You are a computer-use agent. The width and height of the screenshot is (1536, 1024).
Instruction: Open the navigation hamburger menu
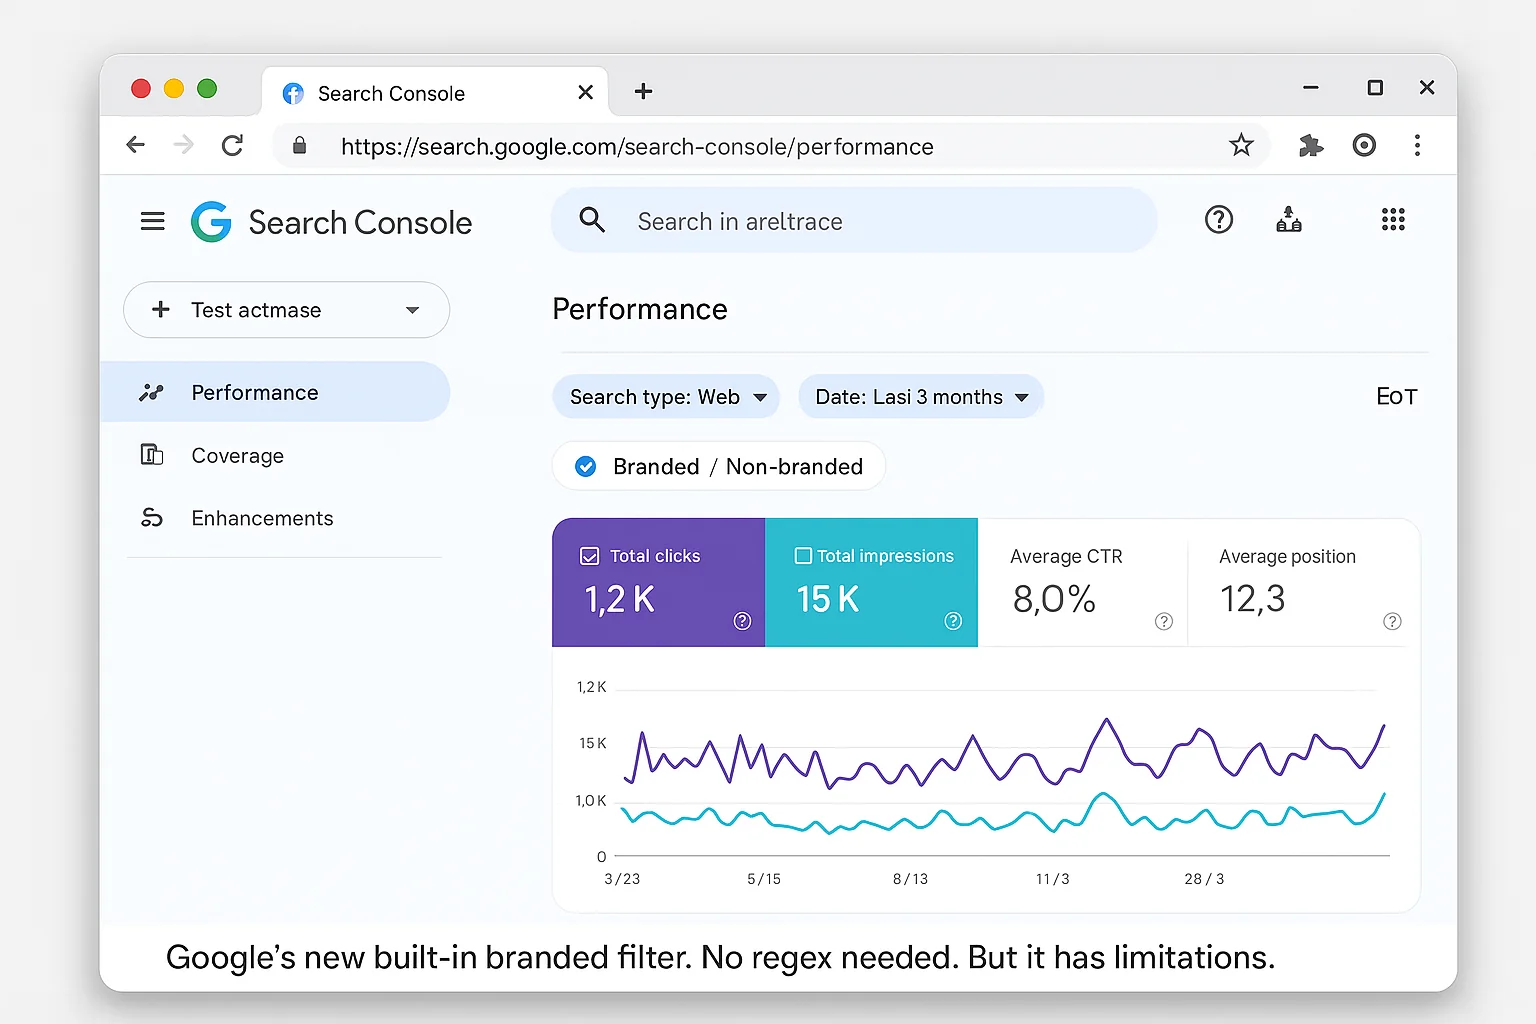(152, 220)
